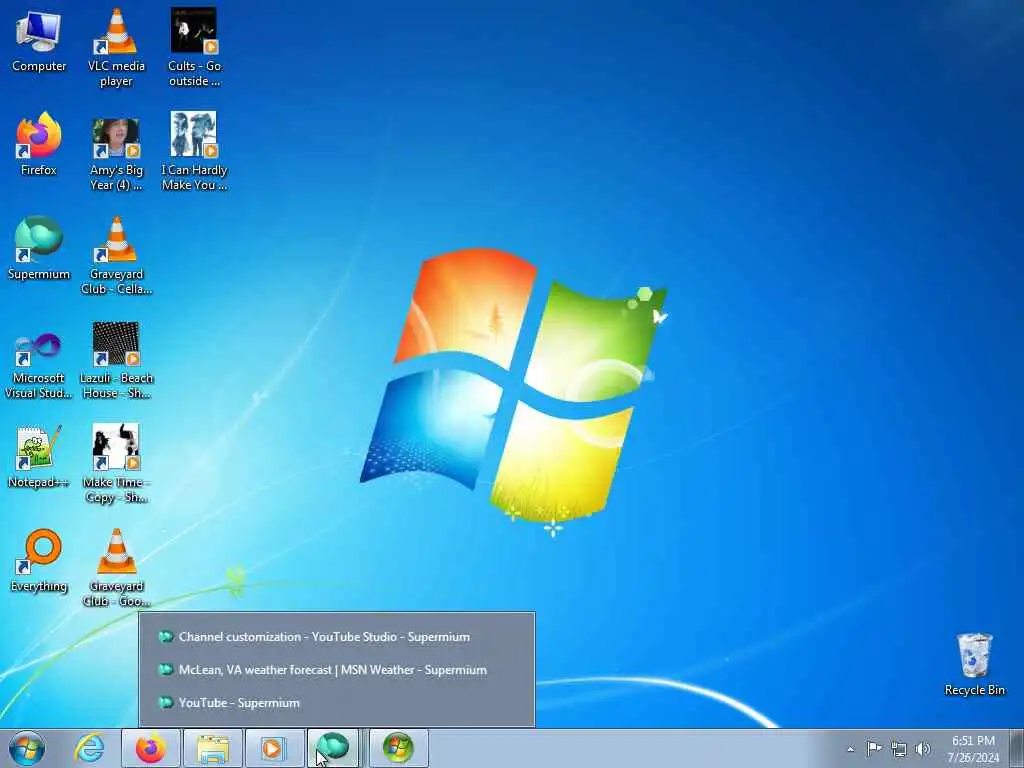Select the VLC media player shortcut
The width and height of the screenshot is (1024, 768).
(x=116, y=48)
